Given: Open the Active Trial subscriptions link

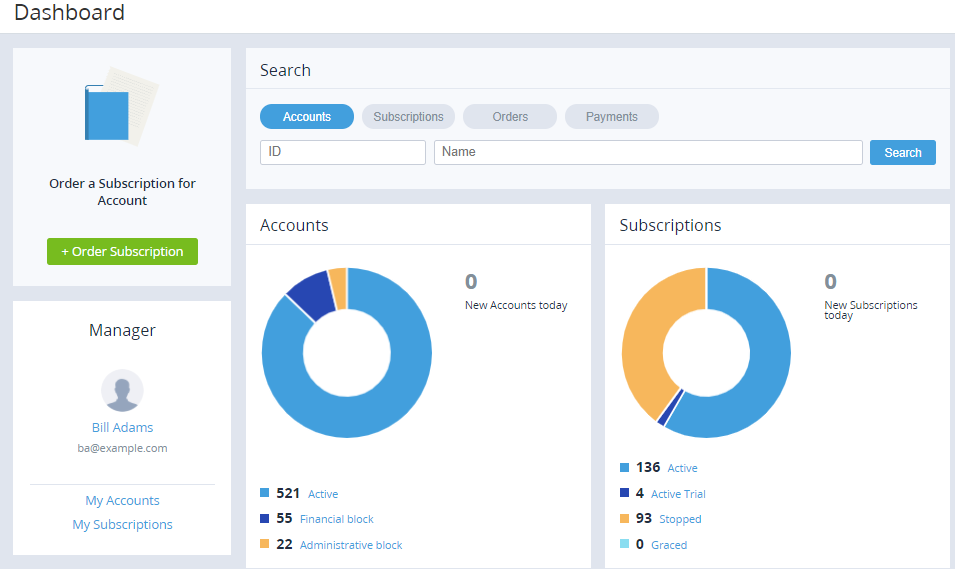Looking at the screenshot, I should point(678,494).
